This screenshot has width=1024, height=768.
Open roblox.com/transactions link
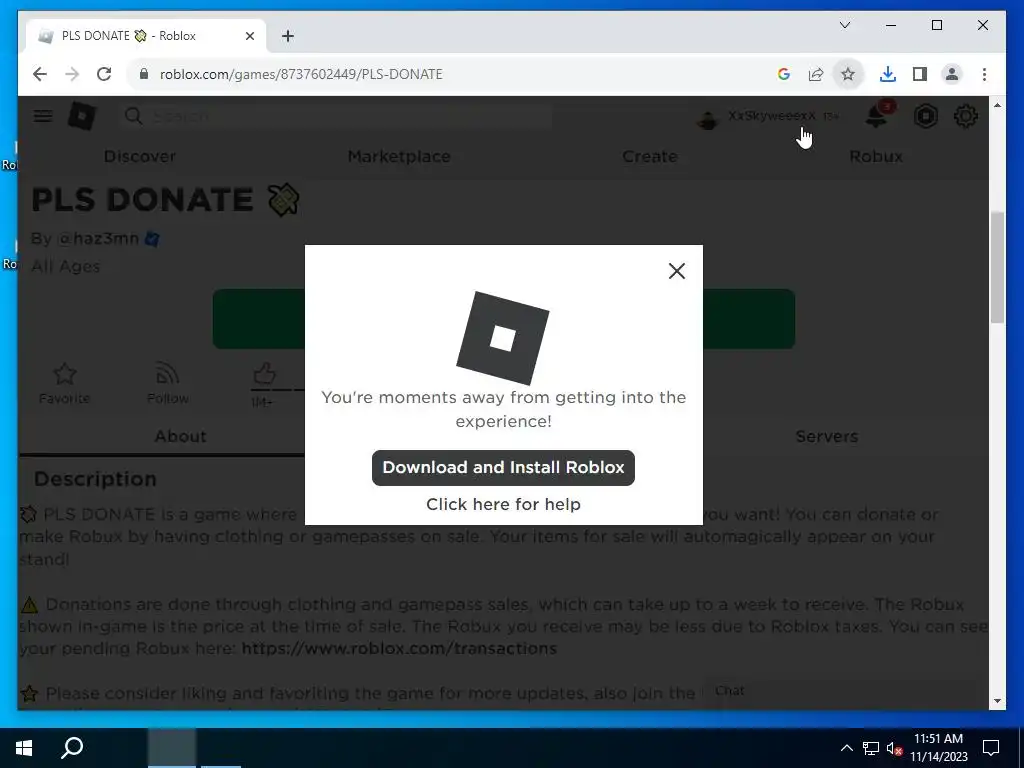399,648
